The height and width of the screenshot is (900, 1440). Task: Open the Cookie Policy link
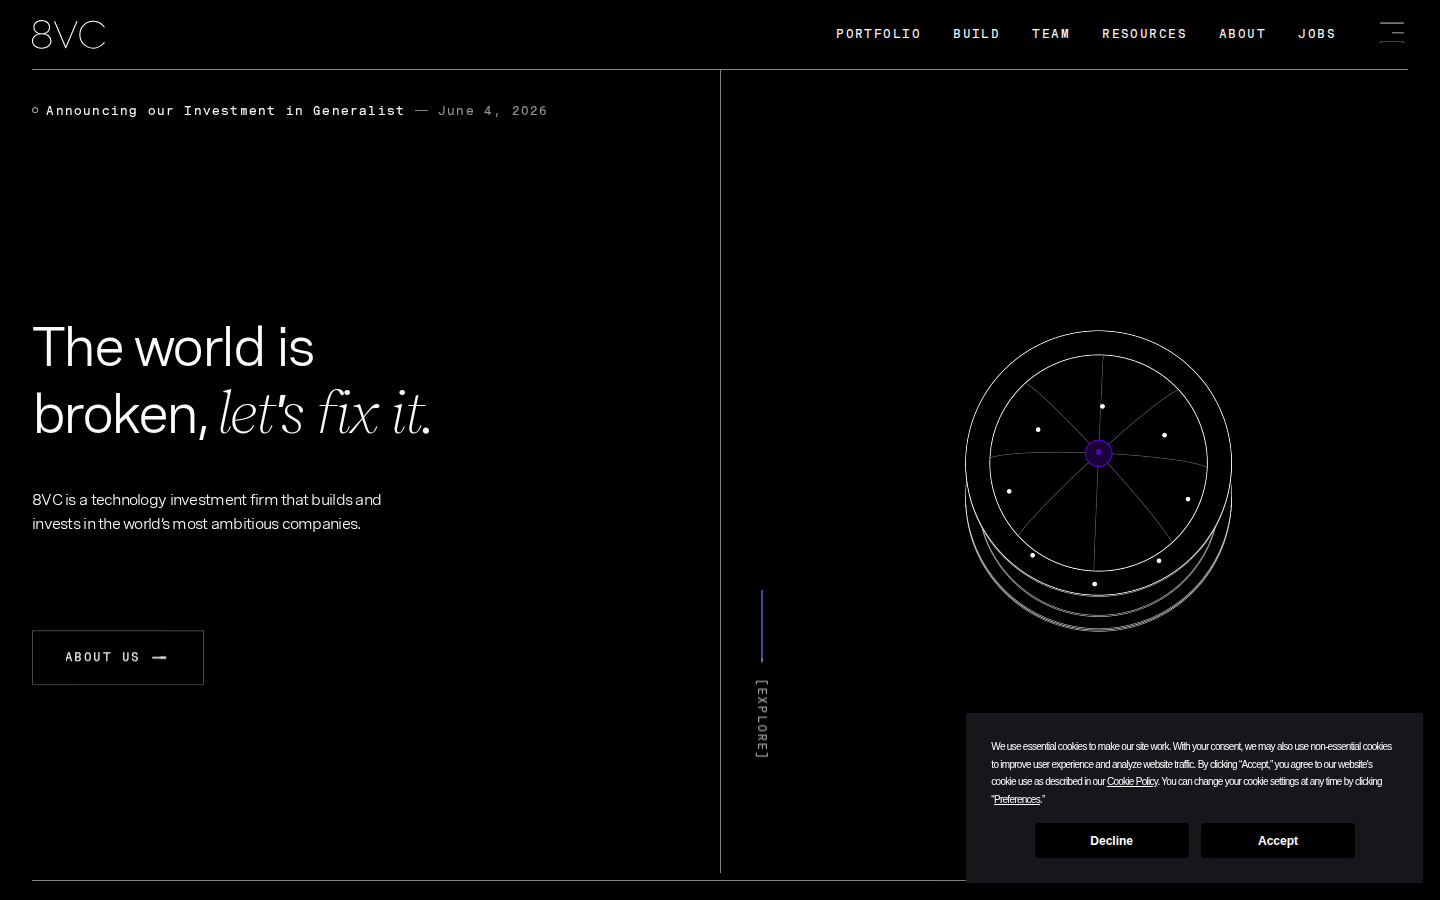(x=1132, y=782)
